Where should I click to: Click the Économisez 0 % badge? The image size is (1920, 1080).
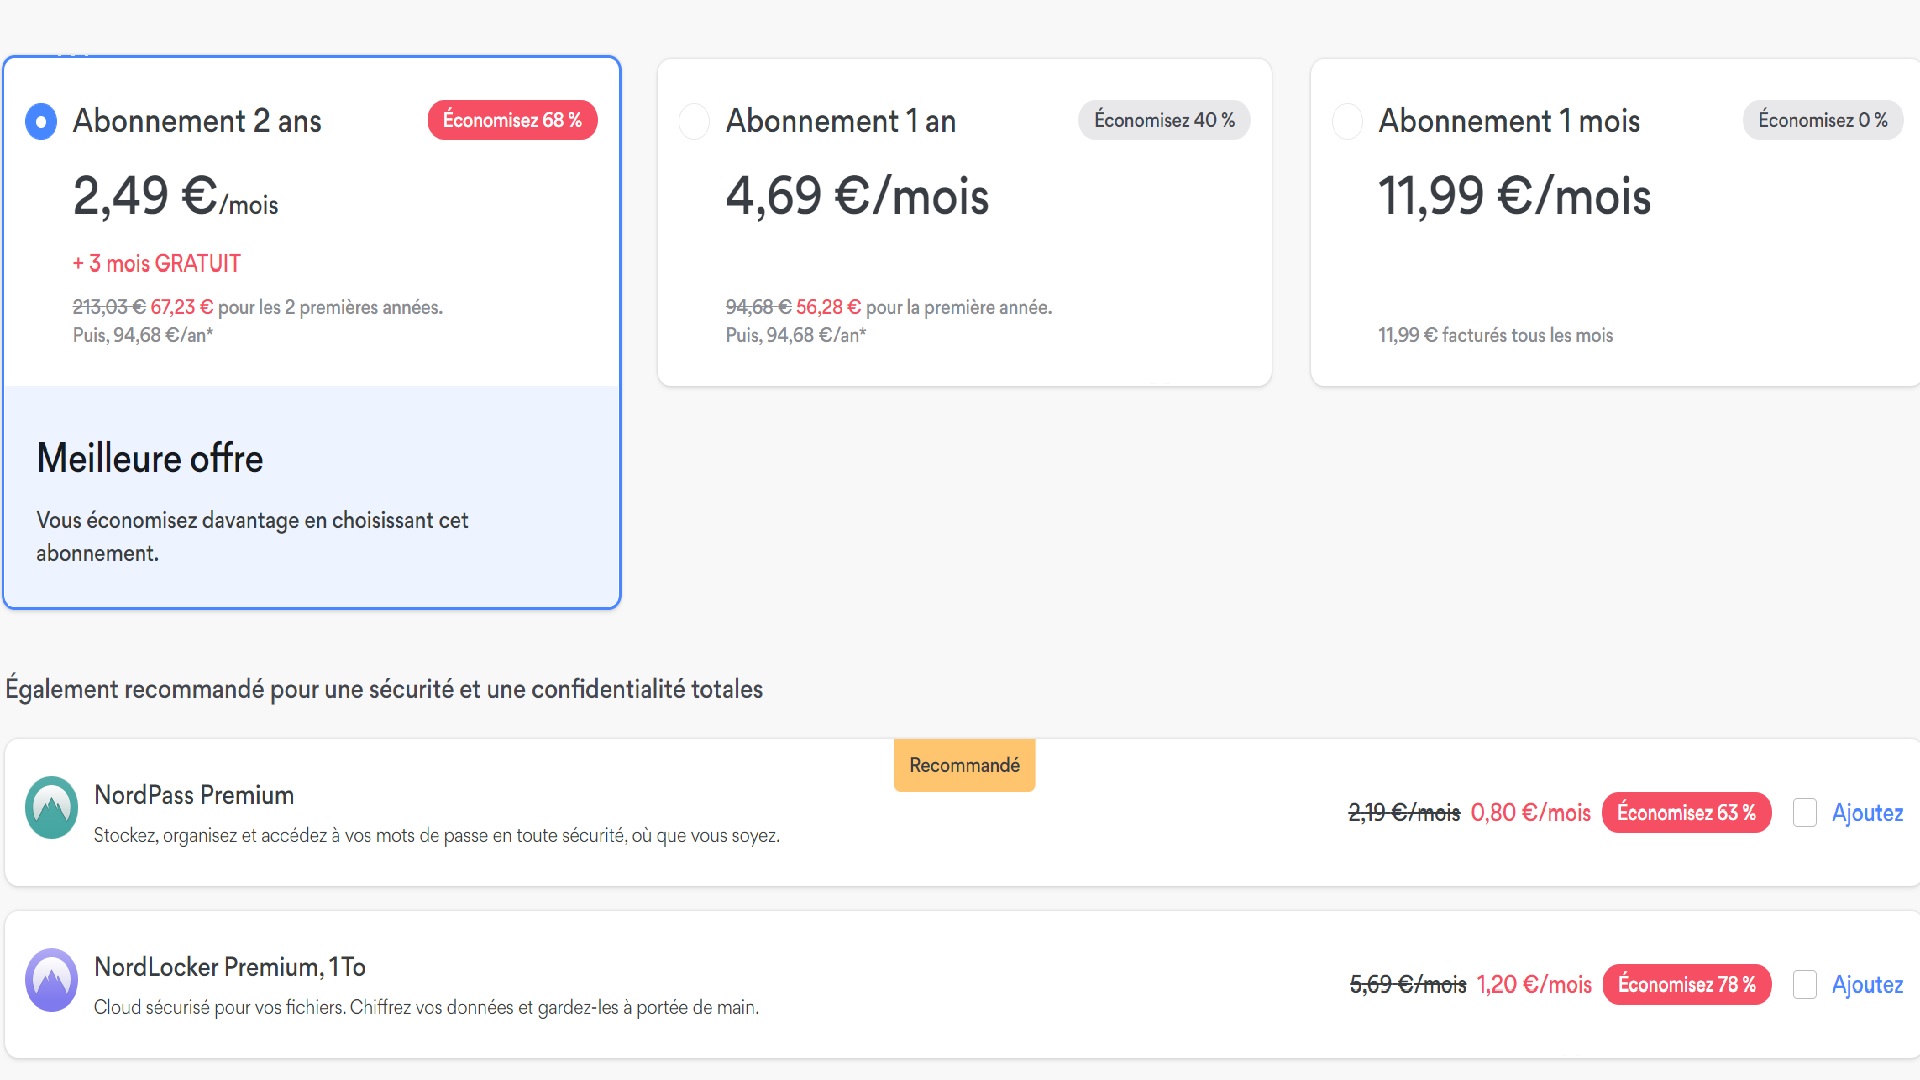pyautogui.click(x=1822, y=120)
